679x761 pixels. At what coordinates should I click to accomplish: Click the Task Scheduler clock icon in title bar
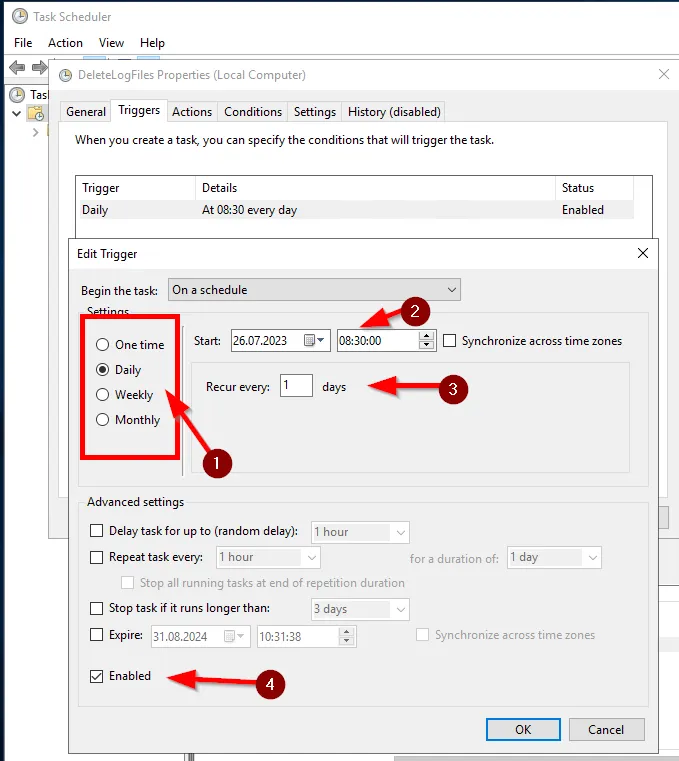(x=19, y=17)
